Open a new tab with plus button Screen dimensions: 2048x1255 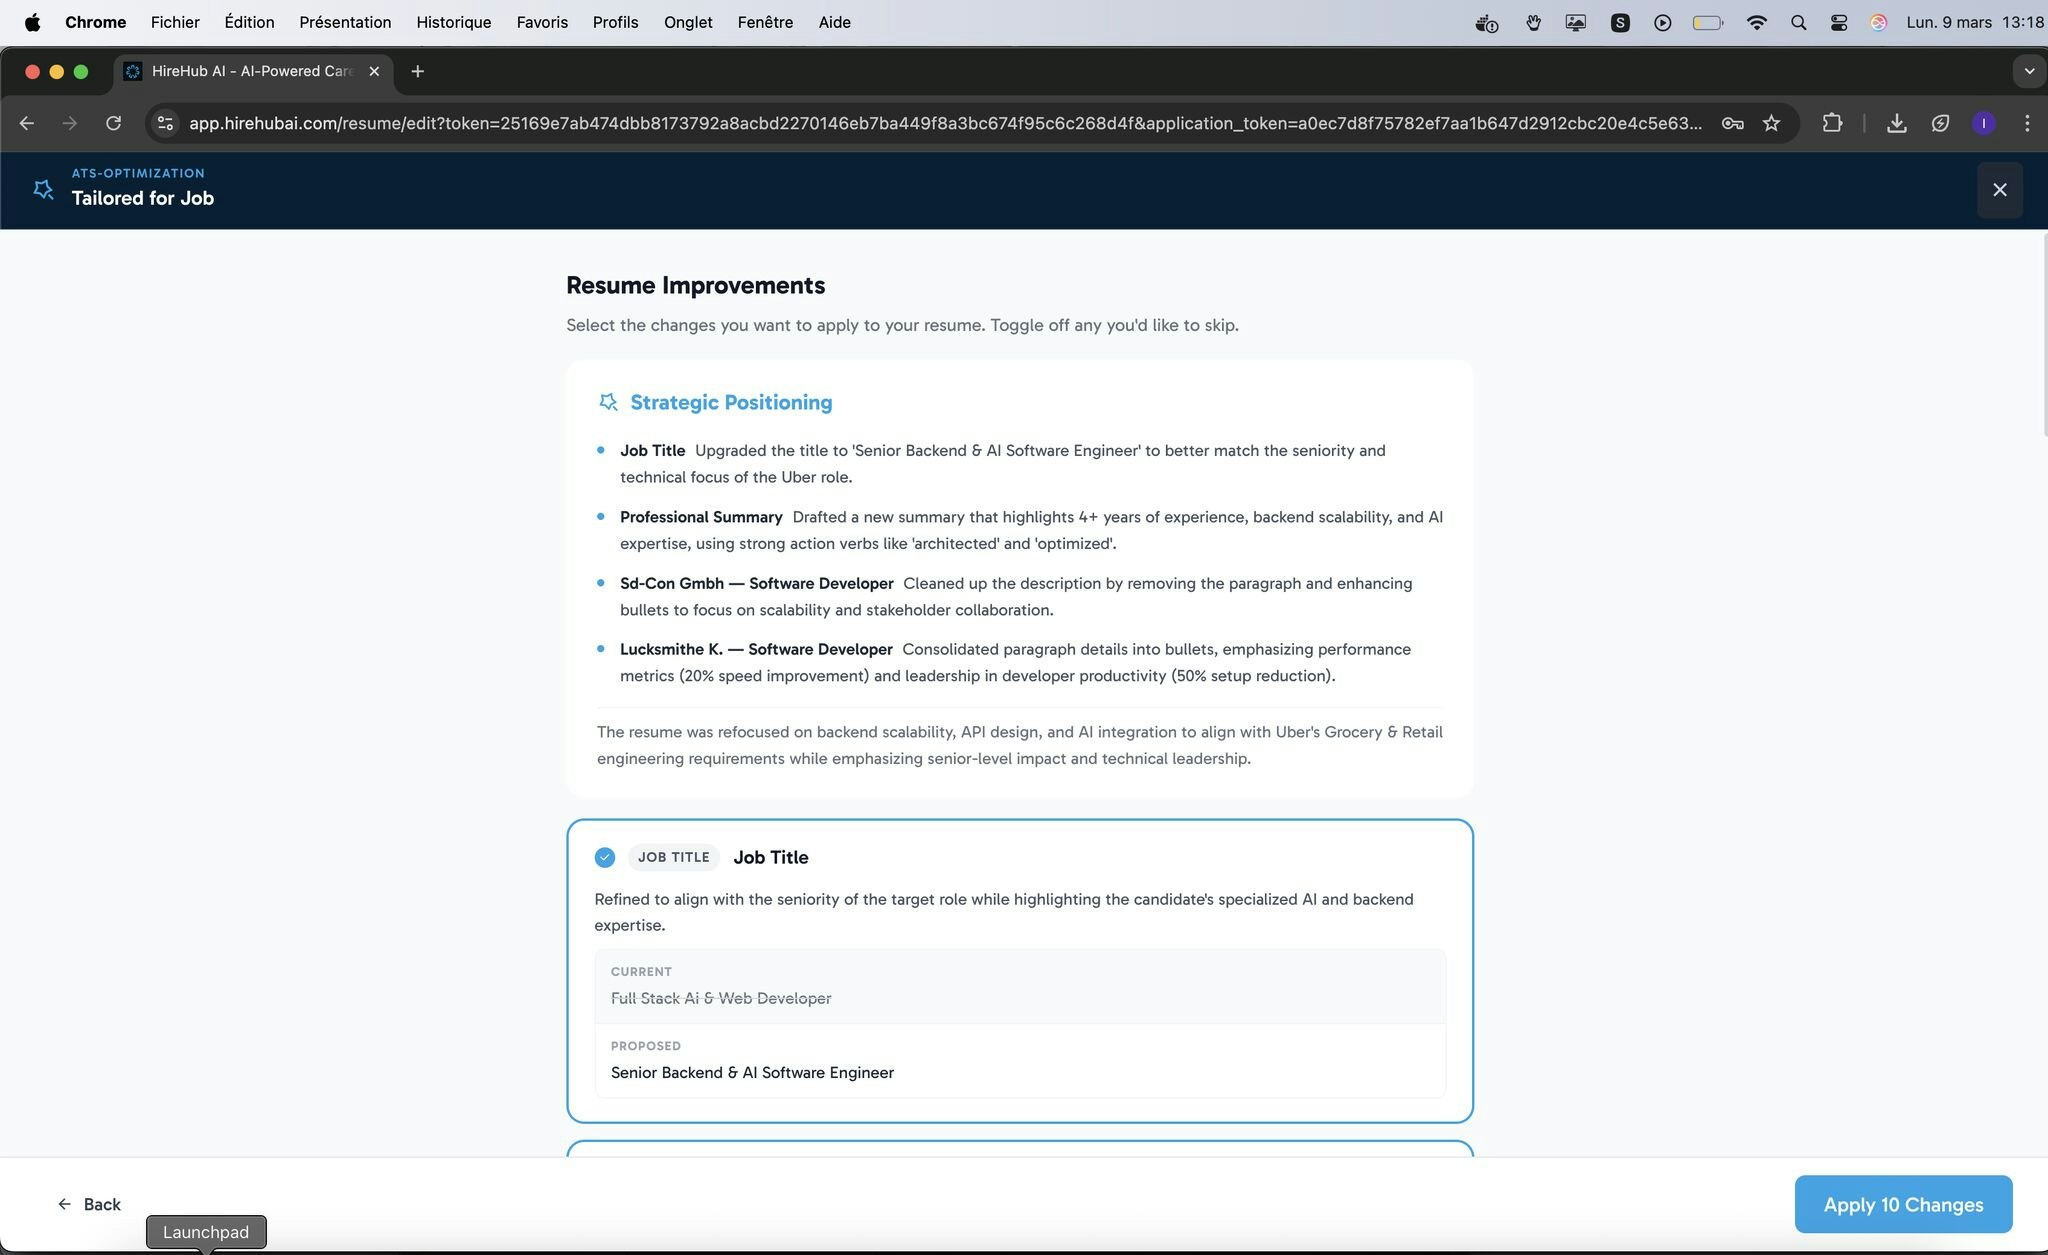tap(417, 71)
